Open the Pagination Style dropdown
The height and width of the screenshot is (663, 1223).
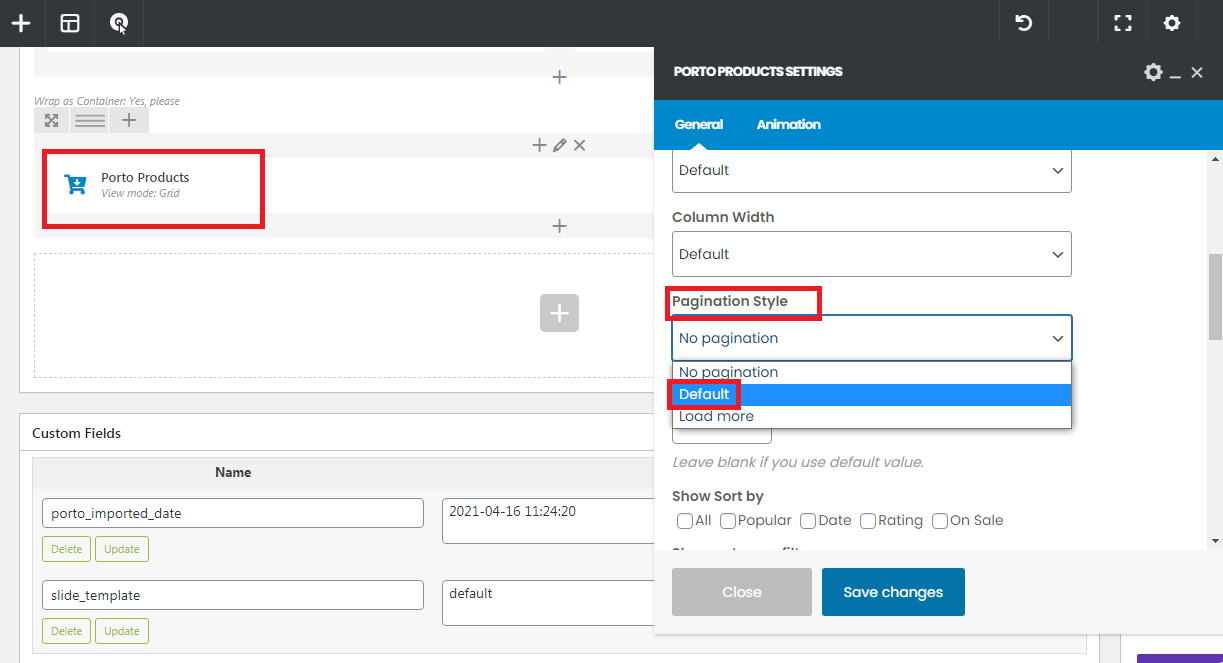[872, 338]
